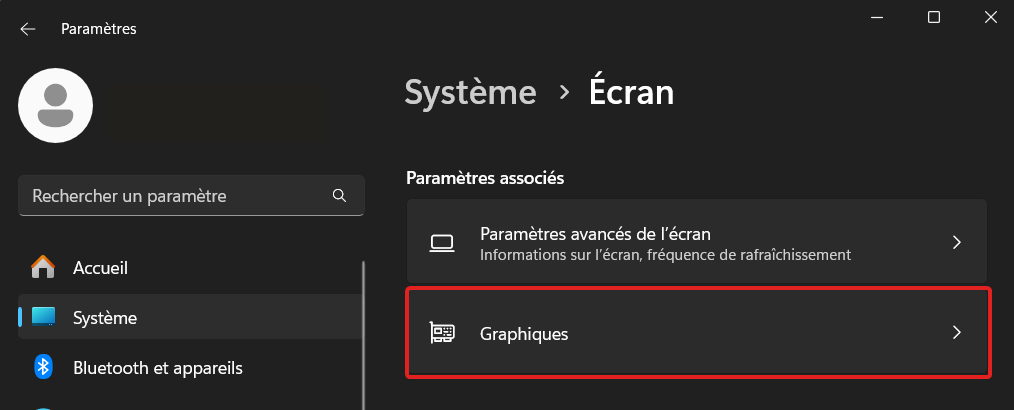Open Paramètres avancés de l'écran

pos(697,242)
